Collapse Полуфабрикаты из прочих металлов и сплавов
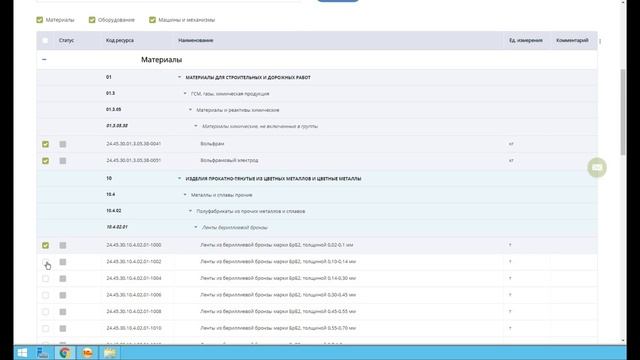Viewport: 640px width, 360px height. pyautogui.click(x=190, y=211)
